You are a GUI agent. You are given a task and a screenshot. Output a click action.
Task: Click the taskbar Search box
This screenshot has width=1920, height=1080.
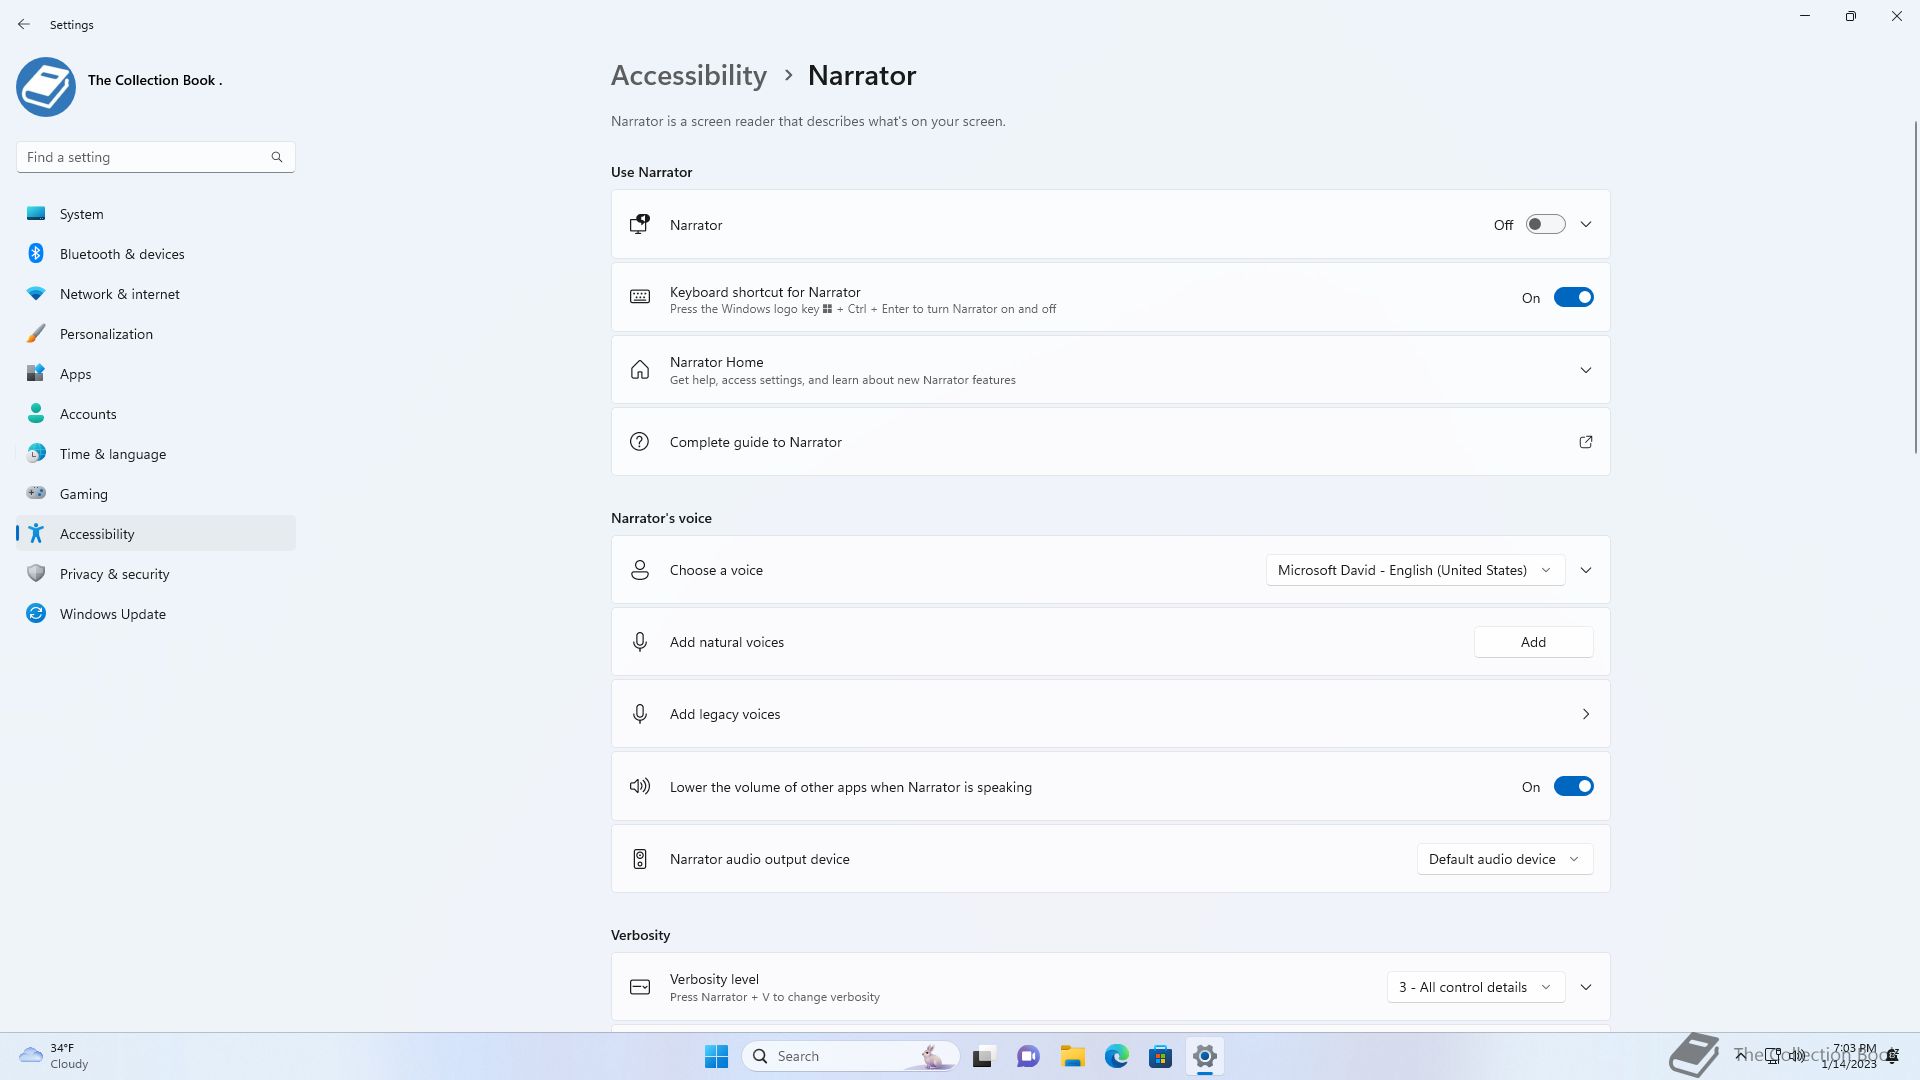pos(851,1056)
